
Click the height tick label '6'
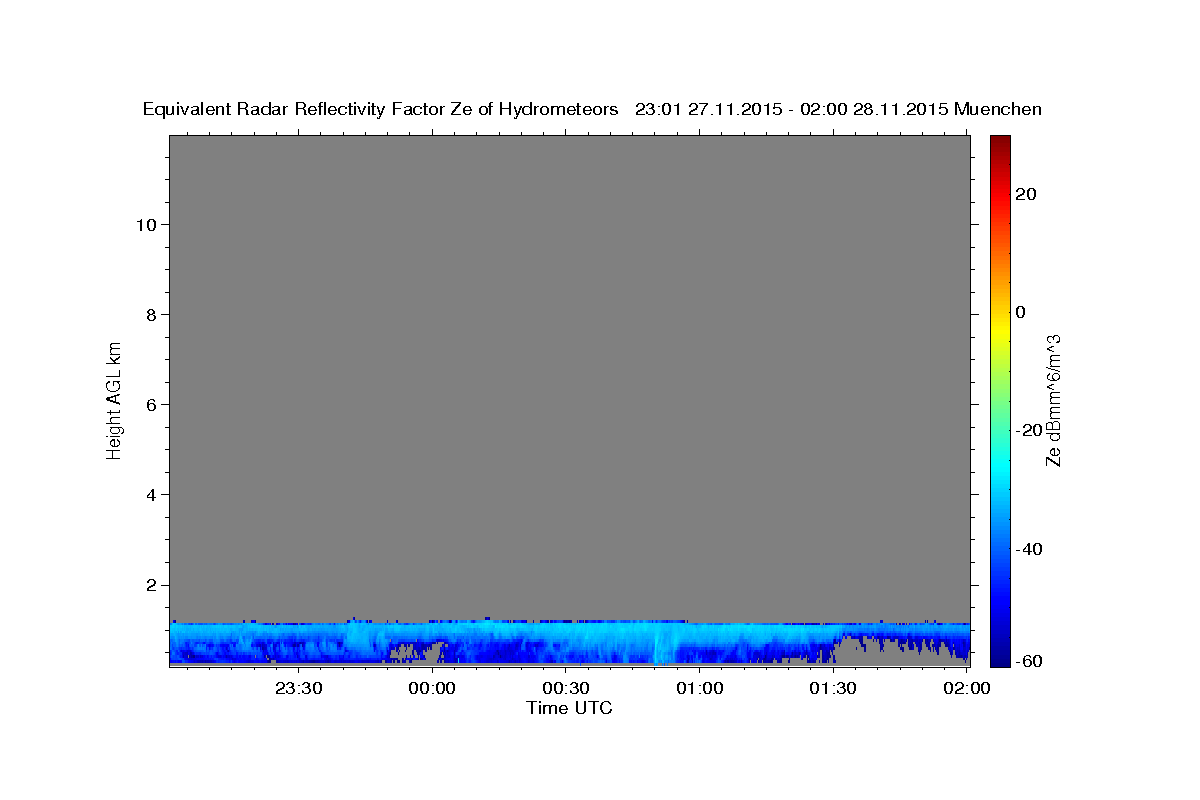coord(149,405)
